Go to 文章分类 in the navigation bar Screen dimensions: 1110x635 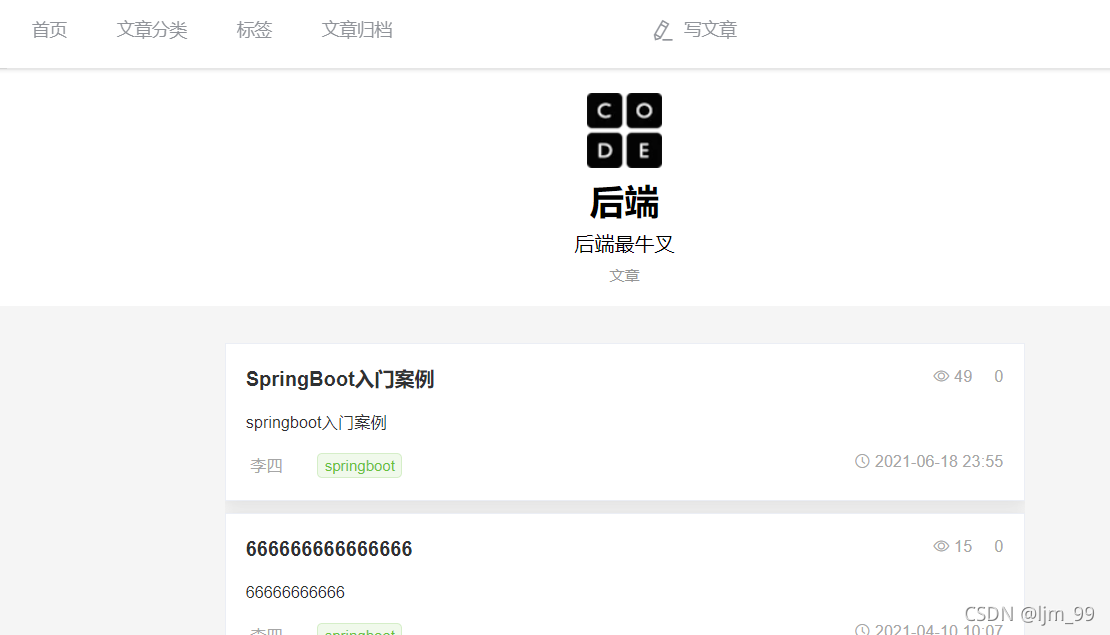pos(151,30)
